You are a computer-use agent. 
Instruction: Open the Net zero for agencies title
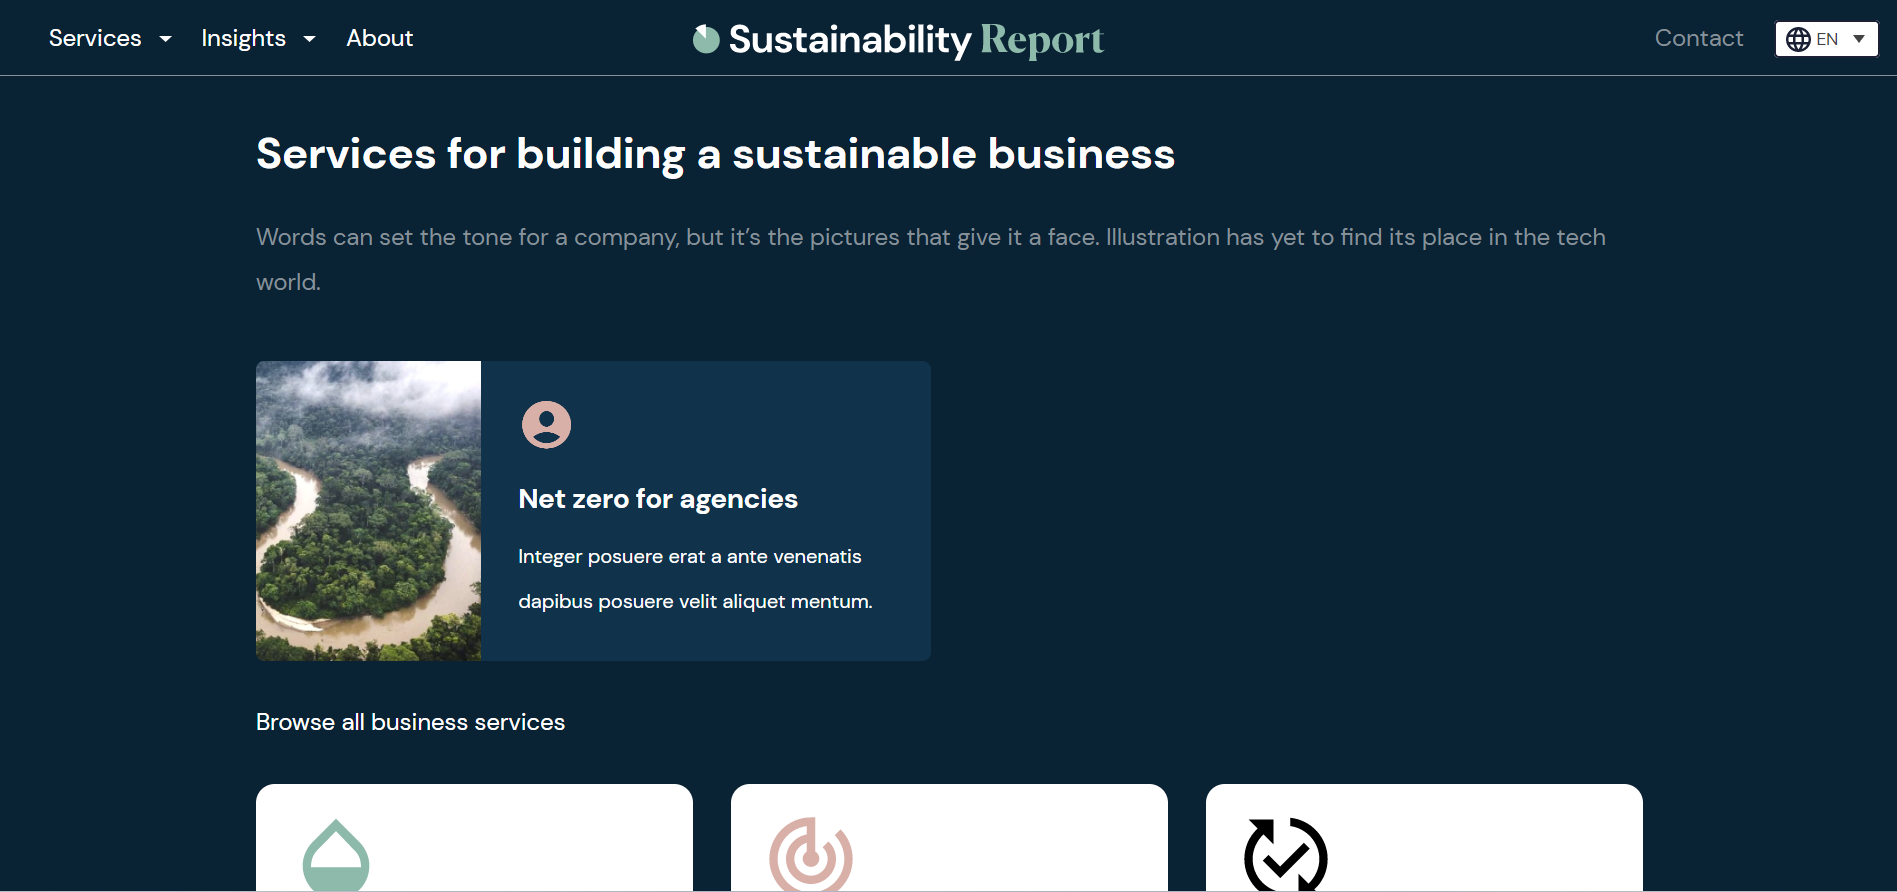[x=658, y=499]
